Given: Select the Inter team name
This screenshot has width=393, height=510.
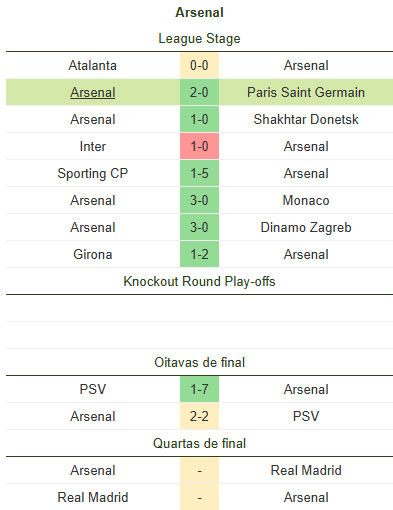Looking at the screenshot, I should 93,146.
